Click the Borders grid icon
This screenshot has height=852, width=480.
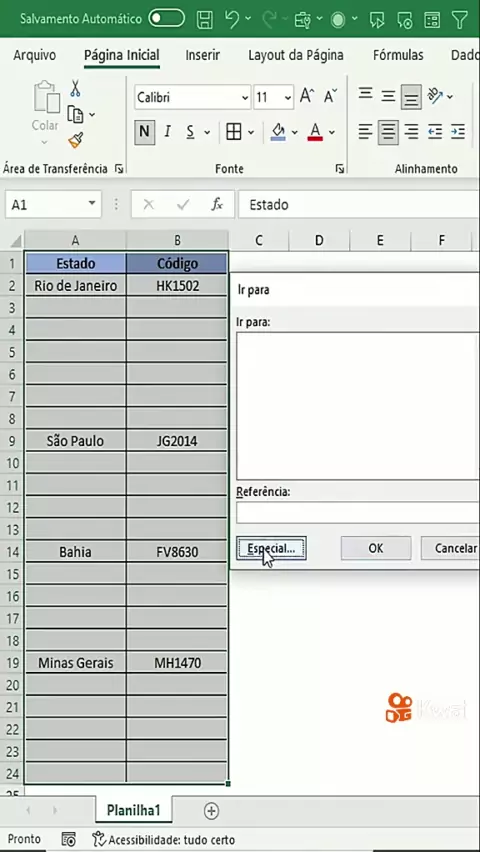tap(234, 131)
